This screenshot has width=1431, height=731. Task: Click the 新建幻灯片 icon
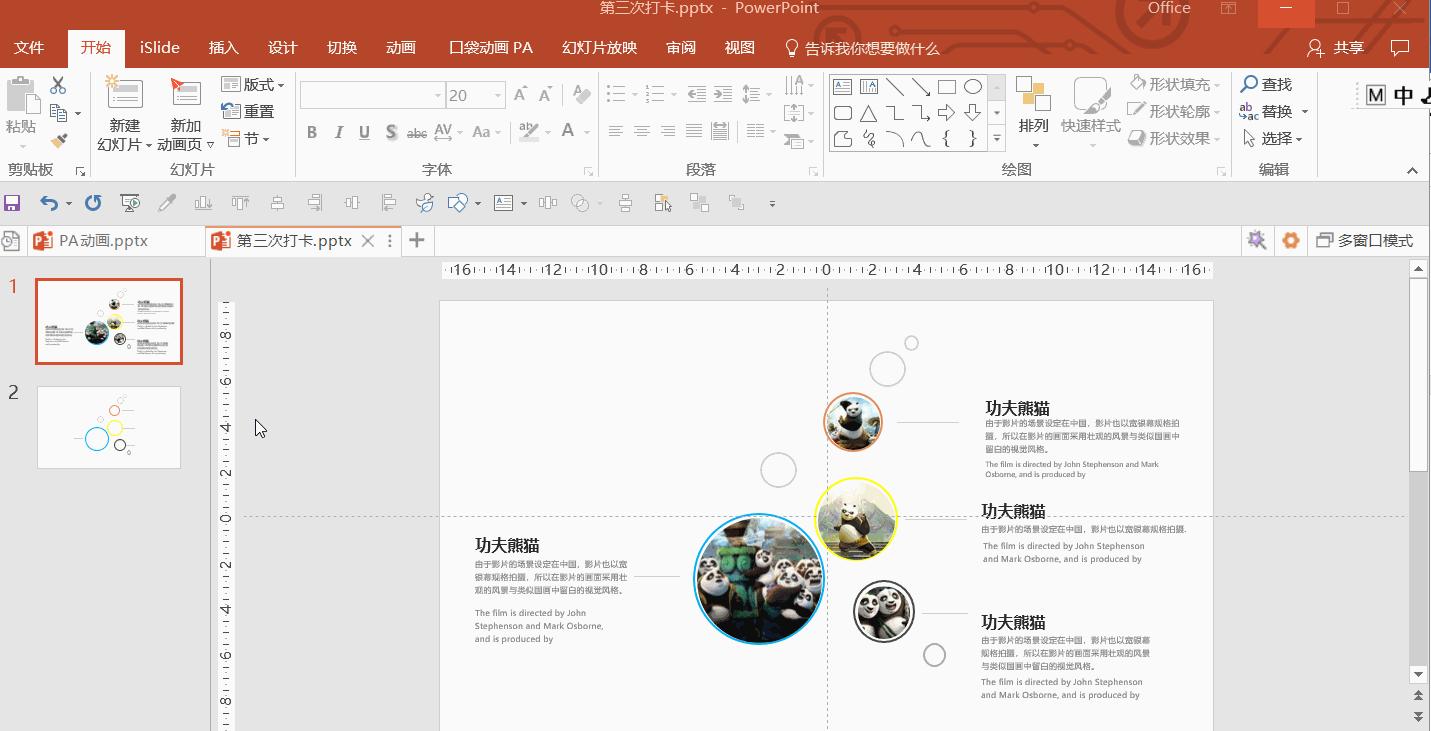pyautogui.click(x=125, y=93)
